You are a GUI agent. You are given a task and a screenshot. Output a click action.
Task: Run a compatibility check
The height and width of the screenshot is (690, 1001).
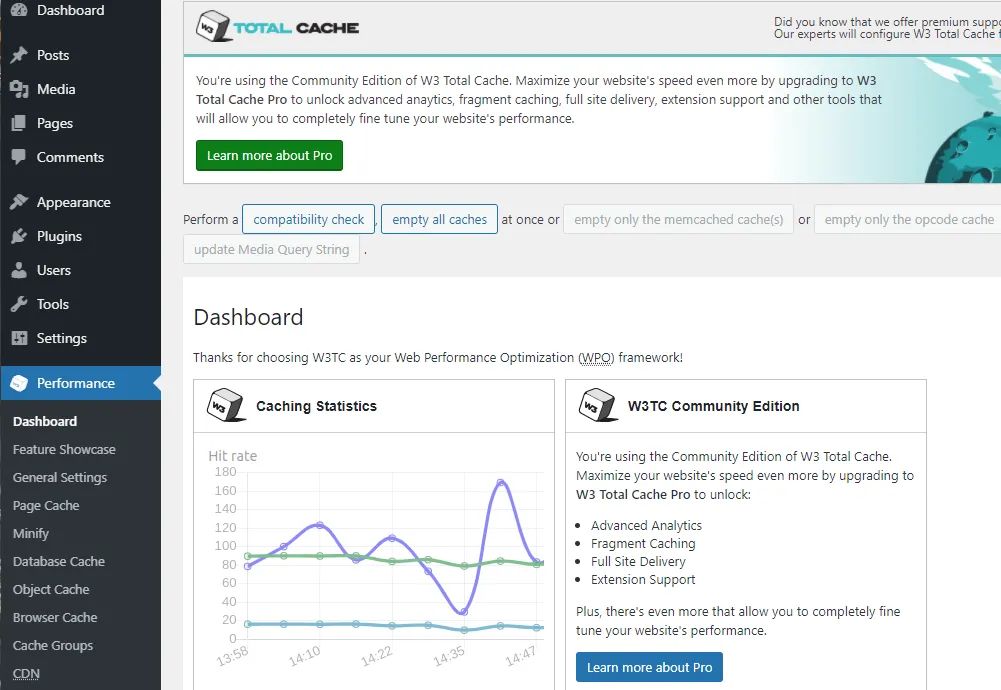(x=308, y=218)
